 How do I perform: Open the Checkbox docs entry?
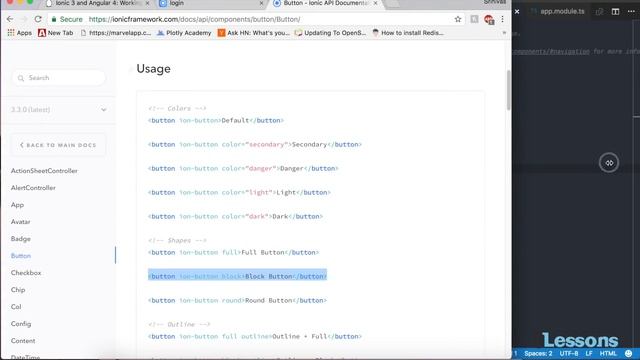(26, 273)
